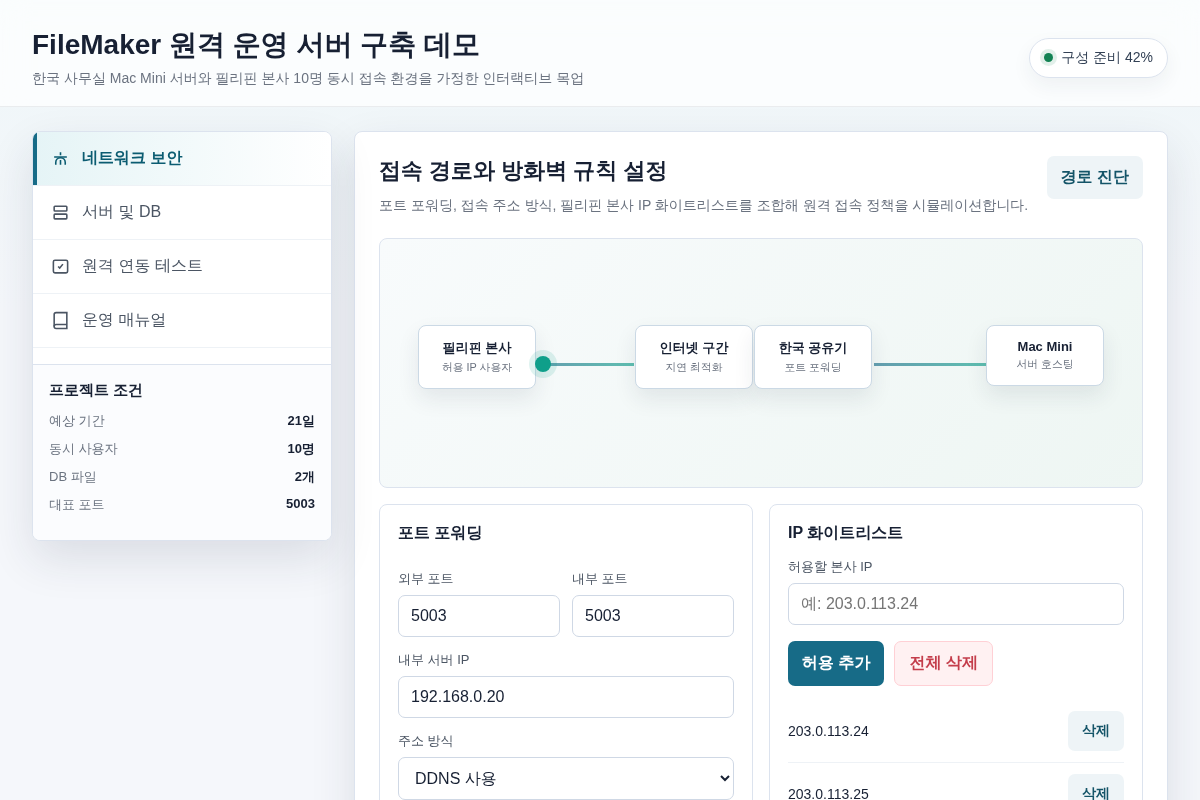Run the 경로 진단 button
Screen dimensions: 1200x800
coord(1094,177)
